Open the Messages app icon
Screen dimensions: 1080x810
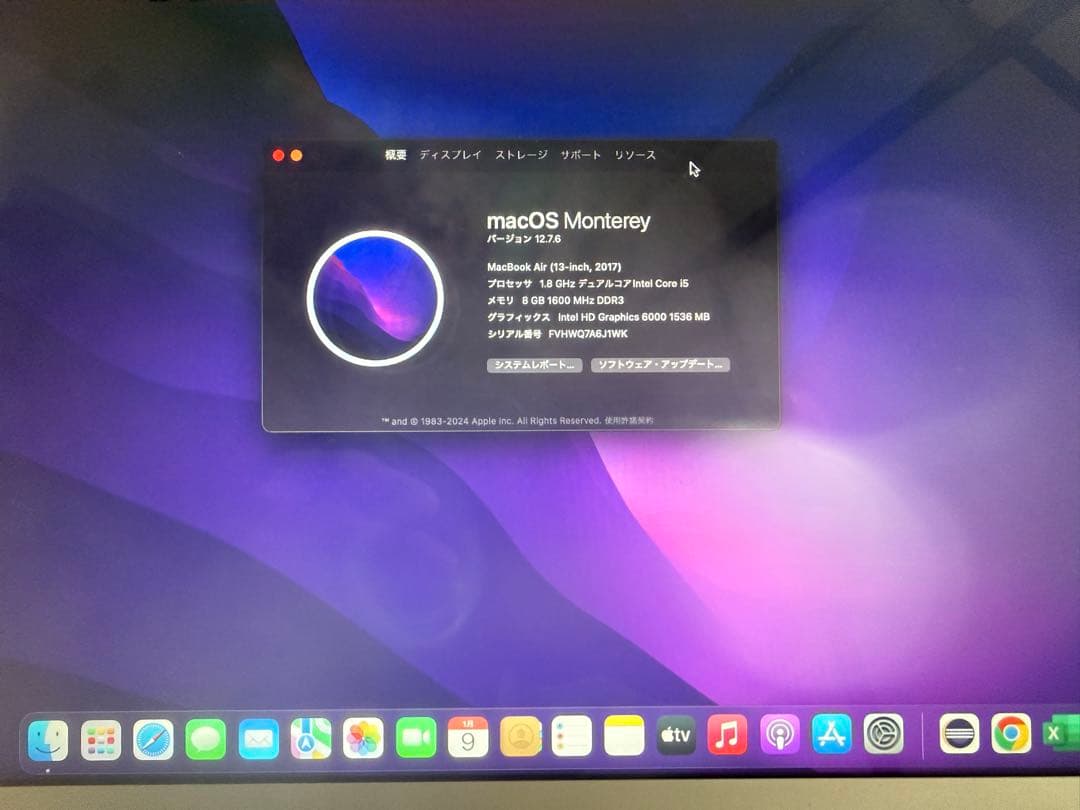click(x=205, y=739)
